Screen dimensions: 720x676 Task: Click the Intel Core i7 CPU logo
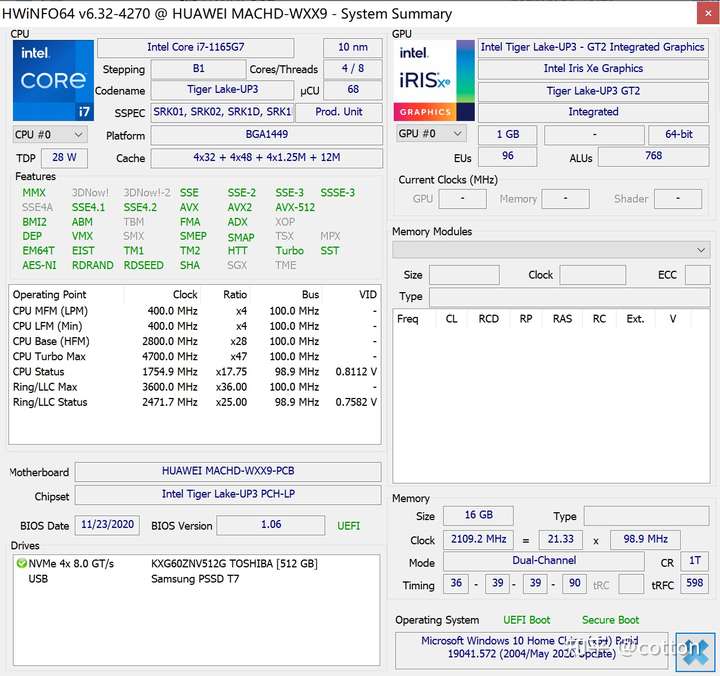(53, 80)
